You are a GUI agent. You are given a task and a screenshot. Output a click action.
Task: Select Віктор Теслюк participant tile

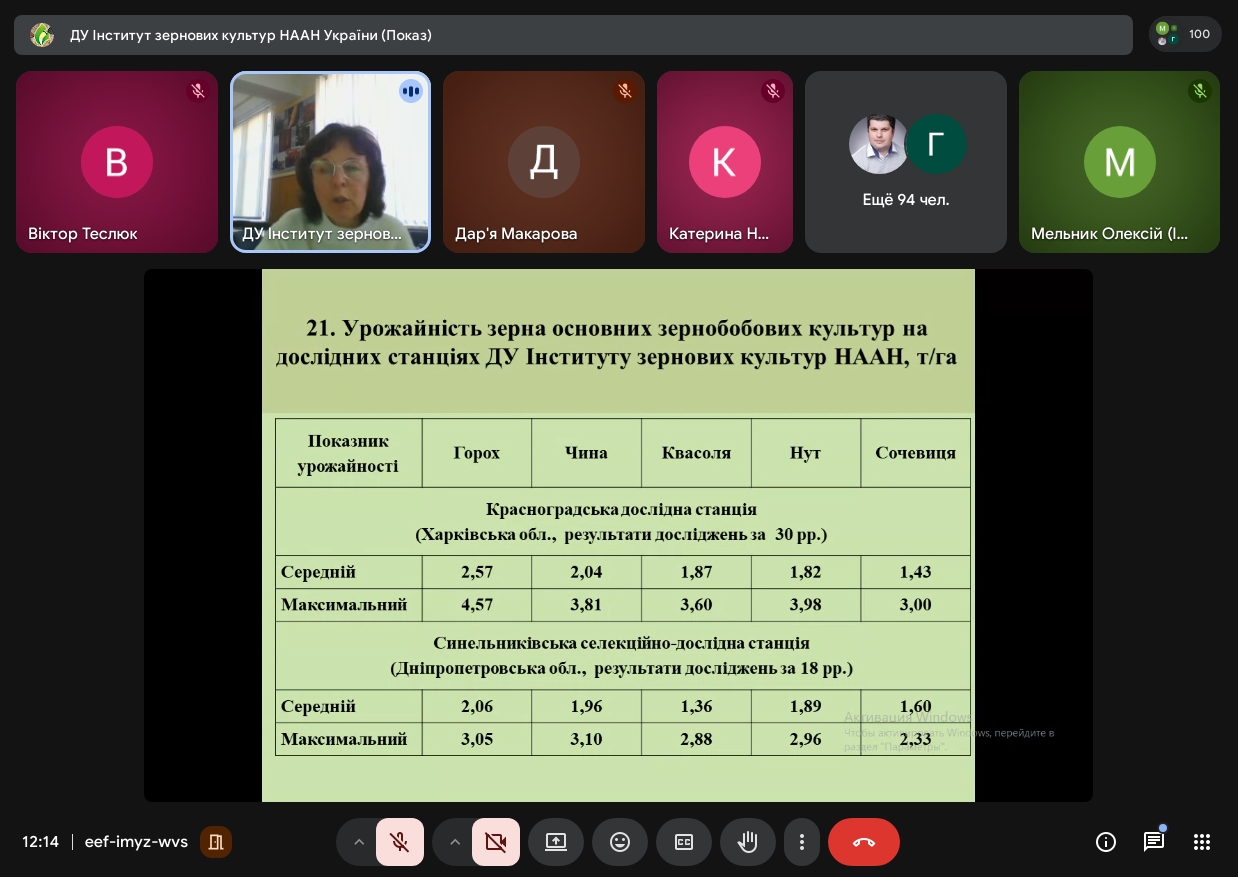point(117,162)
